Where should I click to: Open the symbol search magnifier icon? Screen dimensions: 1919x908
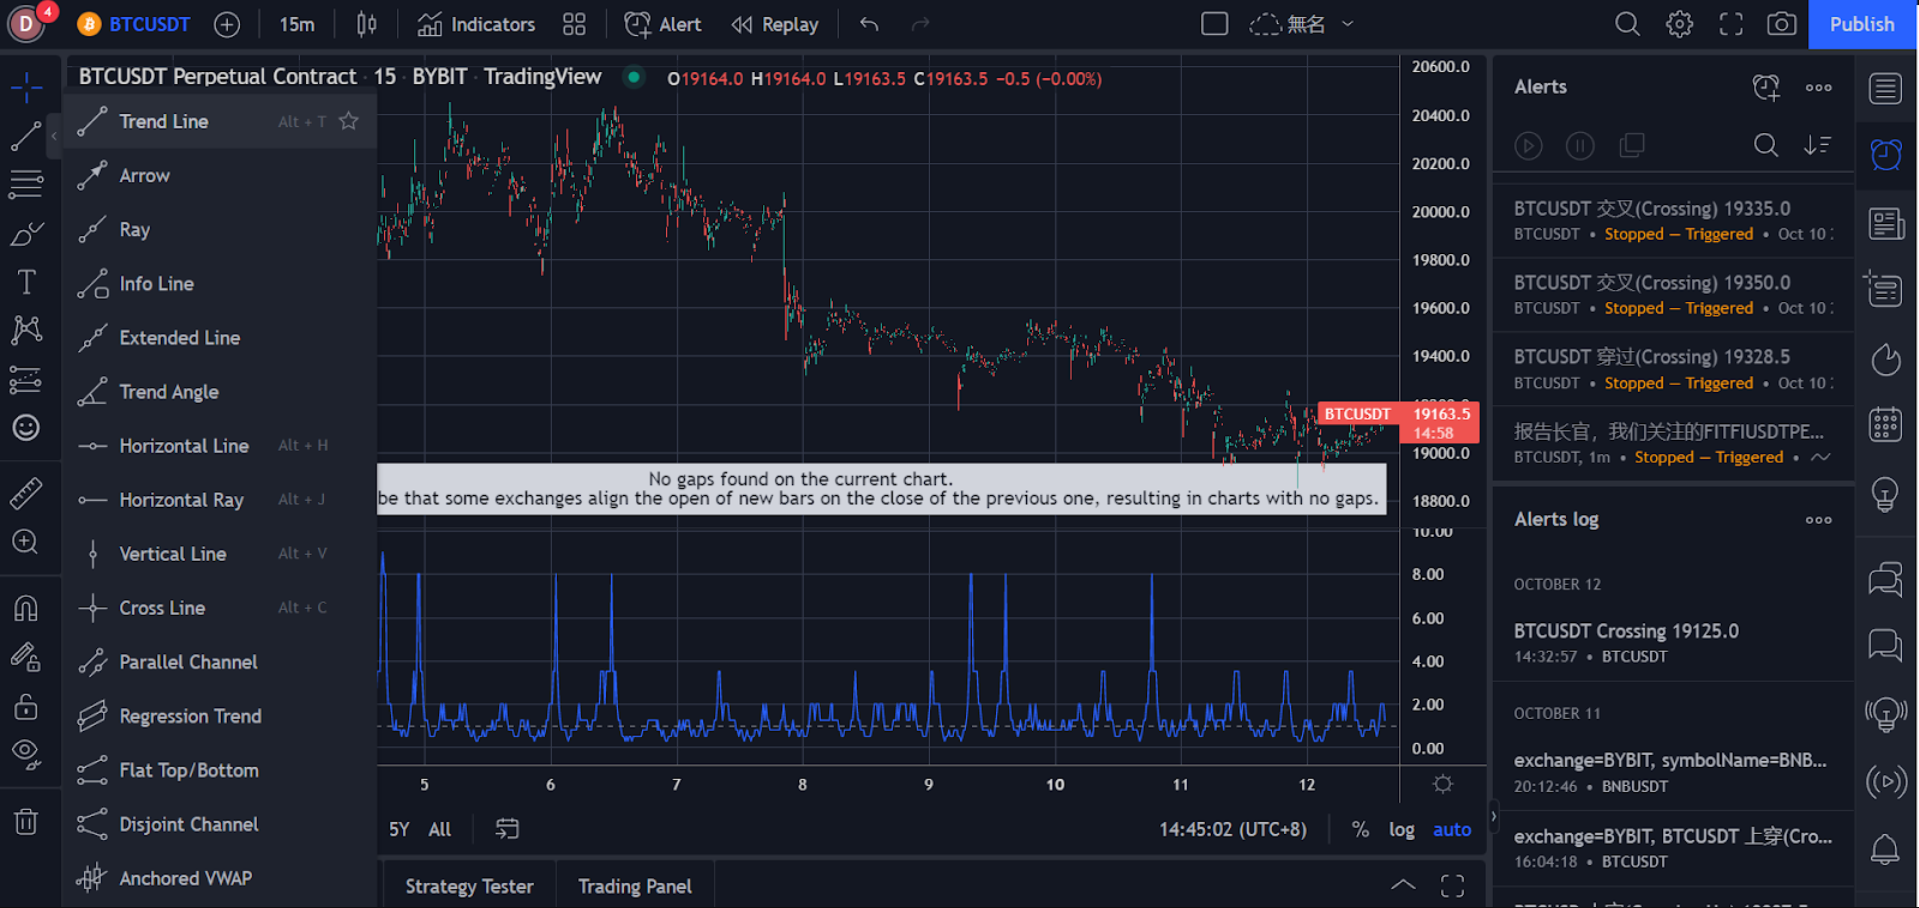pyautogui.click(x=1627, y=24)
